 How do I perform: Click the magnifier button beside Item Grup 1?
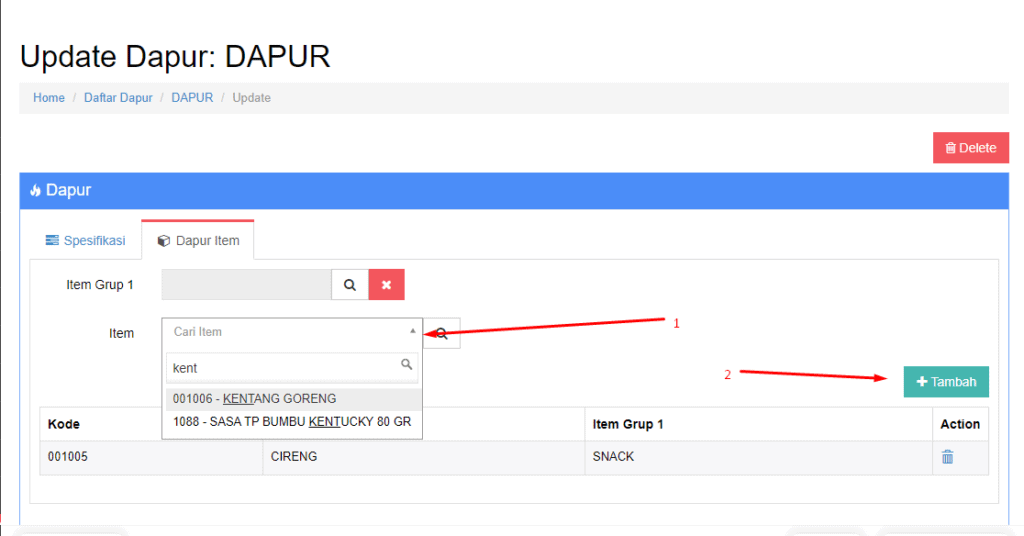[x=350, y=285]
